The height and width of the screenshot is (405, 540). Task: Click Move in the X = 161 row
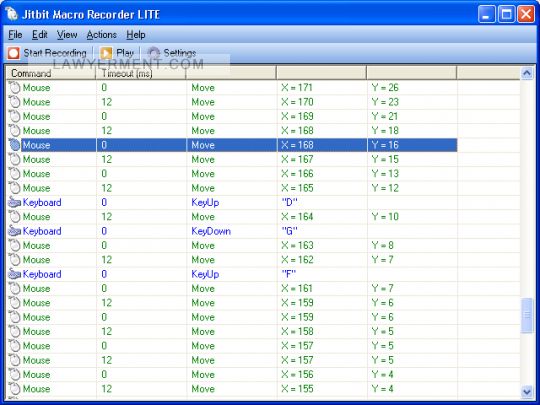click(x=203, y=289)
